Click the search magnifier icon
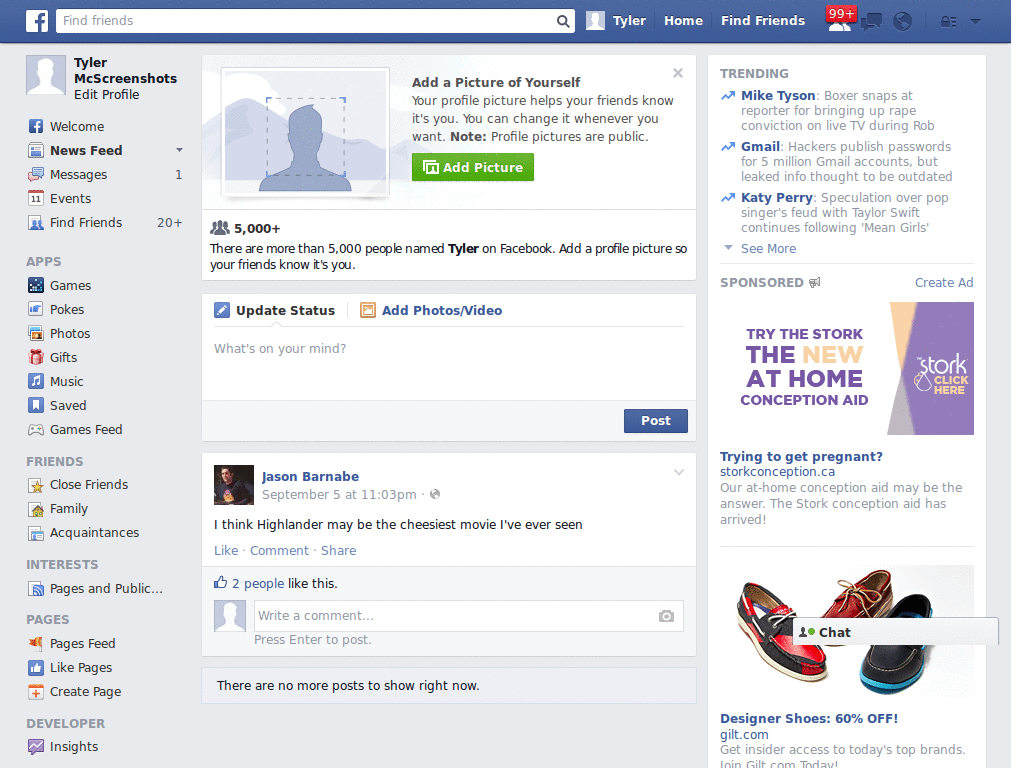This screenshot has width=1024, height=768. click(x=562, y=21)
